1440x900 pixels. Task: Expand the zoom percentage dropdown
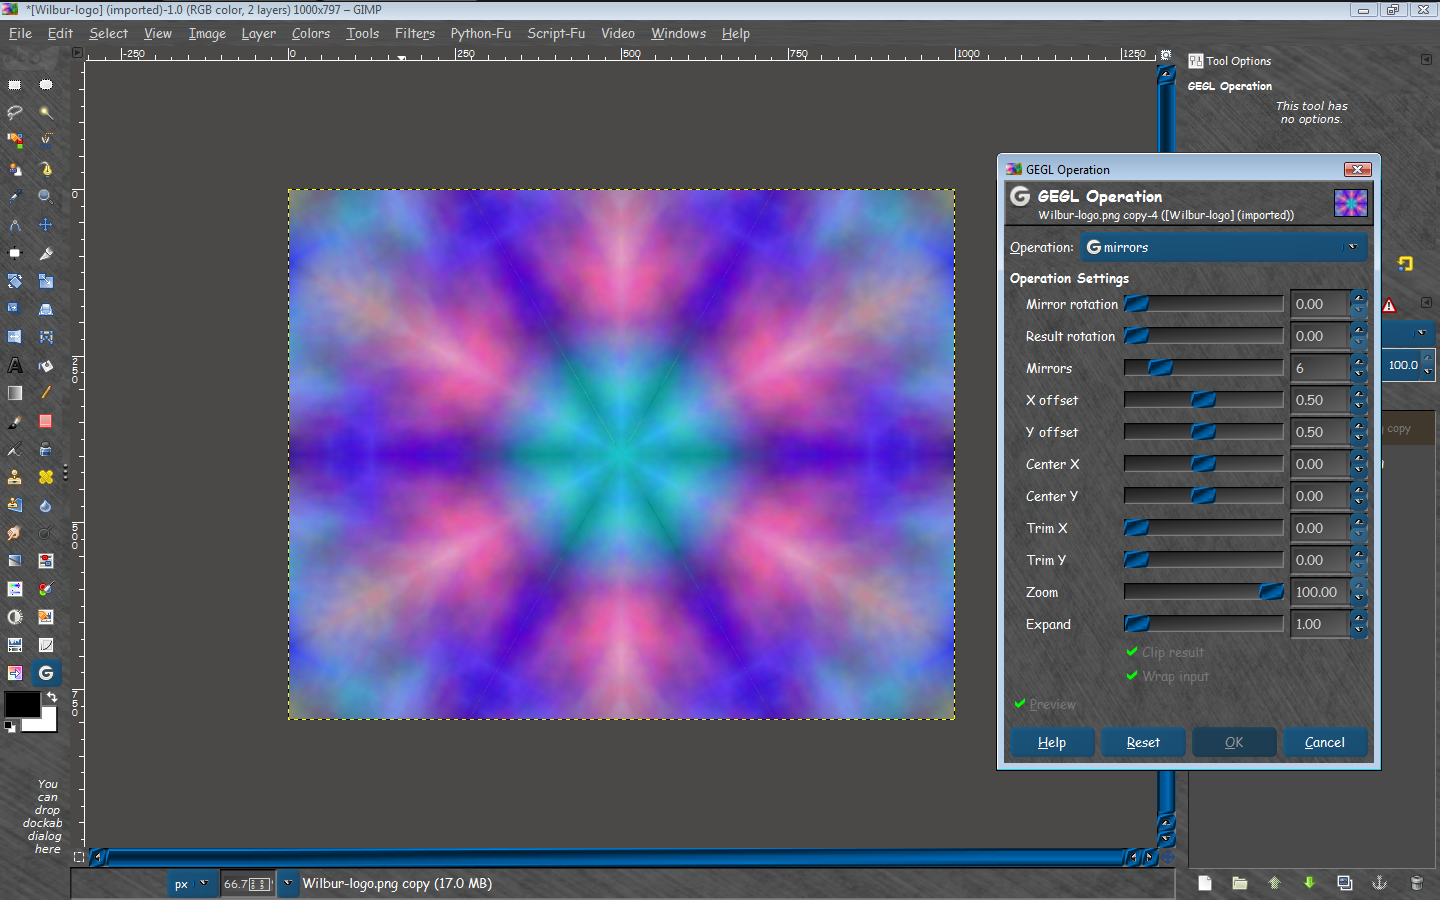pos(288,884)
